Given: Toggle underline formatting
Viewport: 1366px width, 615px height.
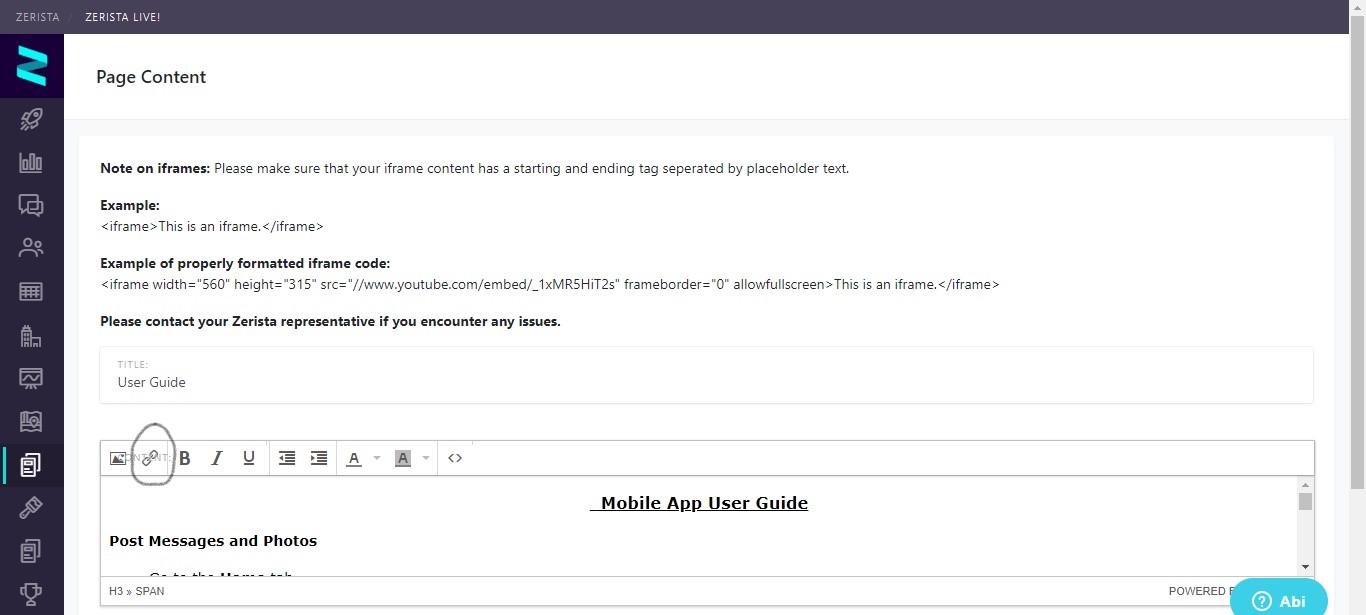Looking at the screenshot, I should tap(249, 458).
